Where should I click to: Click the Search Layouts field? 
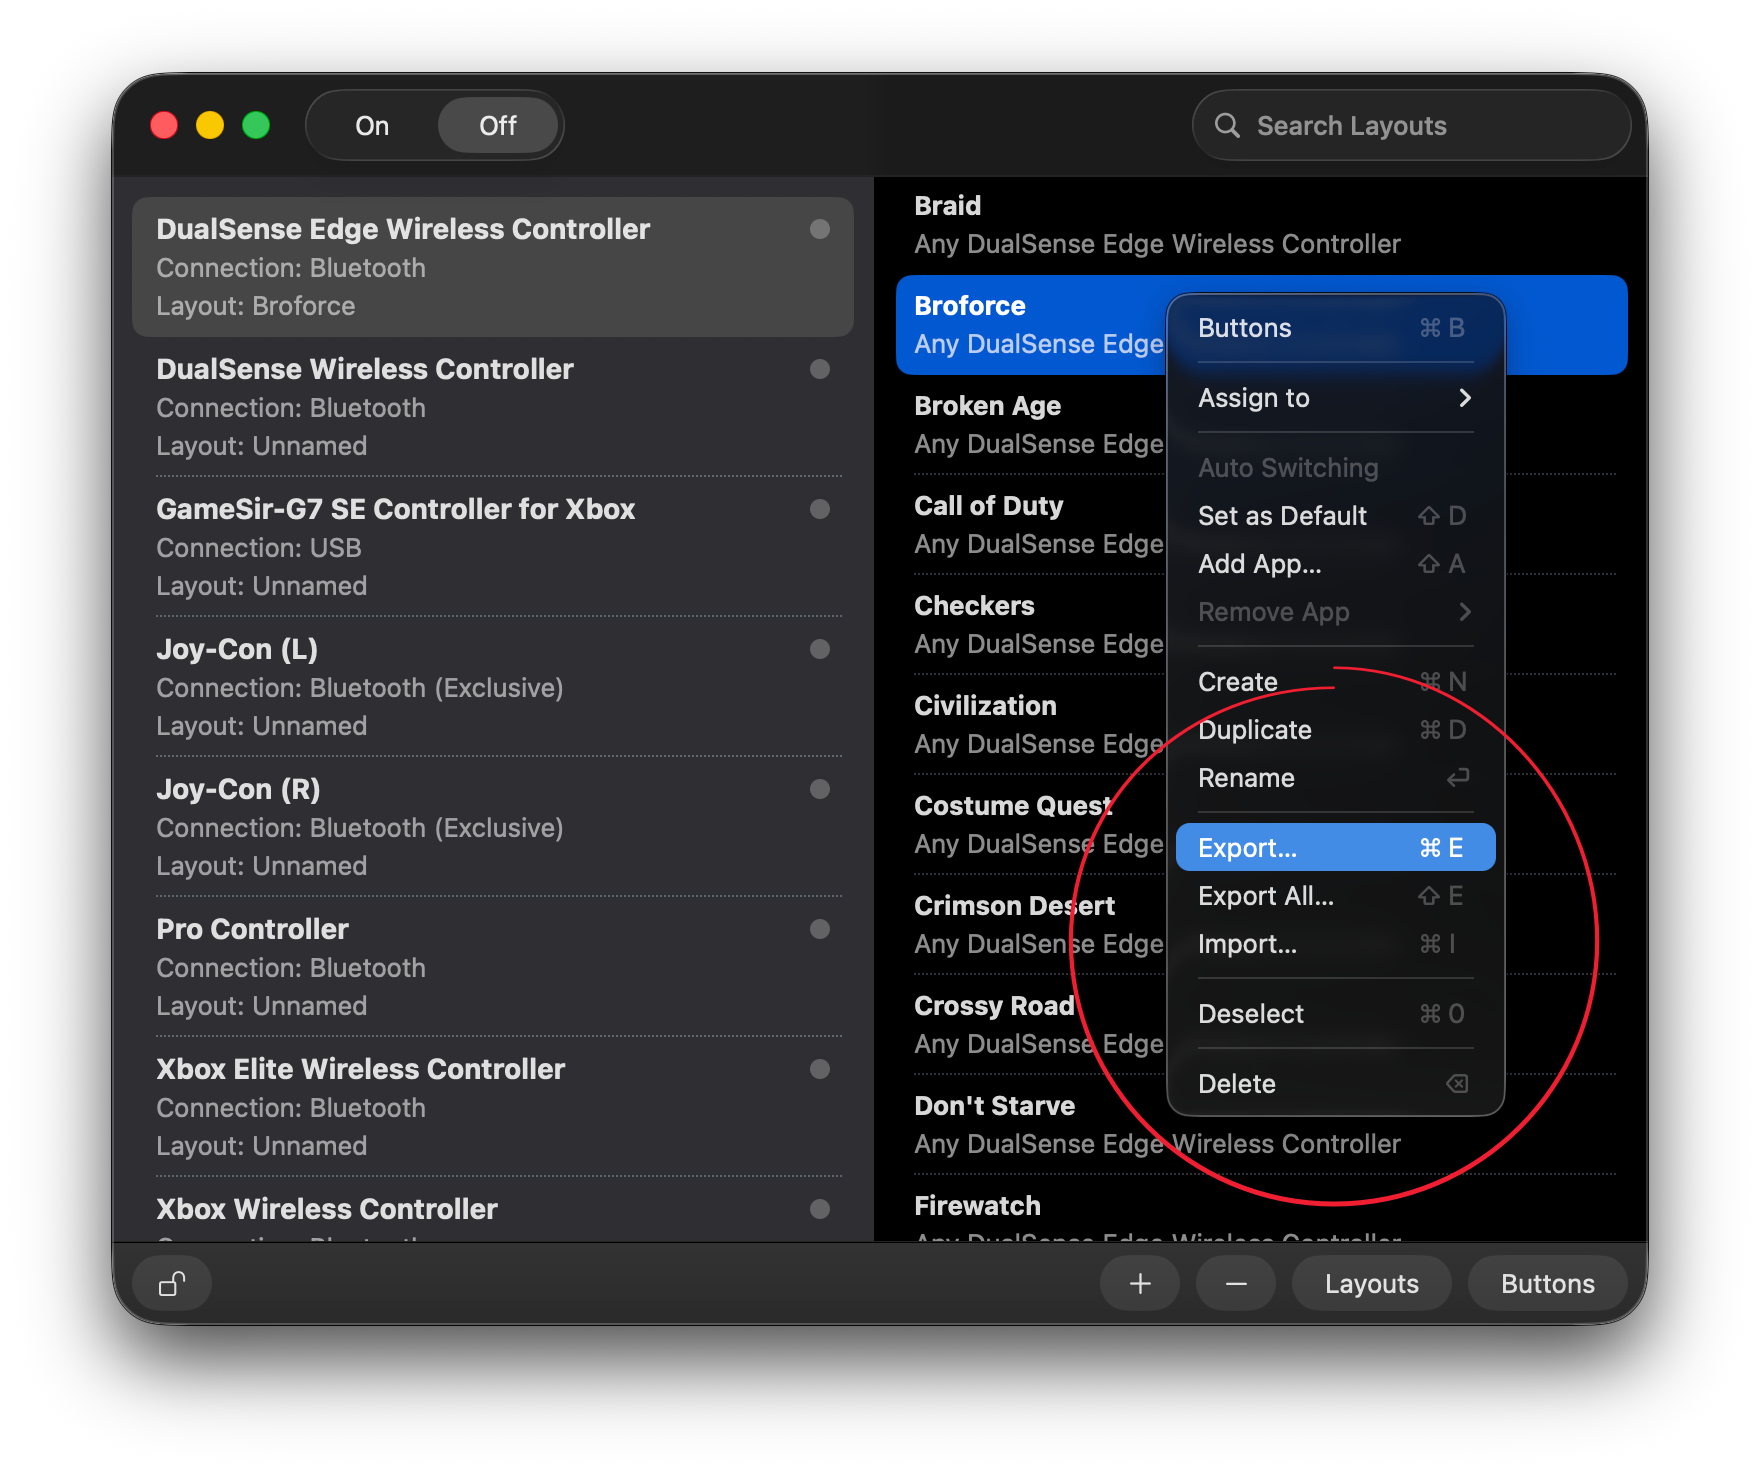(1411, 125)
